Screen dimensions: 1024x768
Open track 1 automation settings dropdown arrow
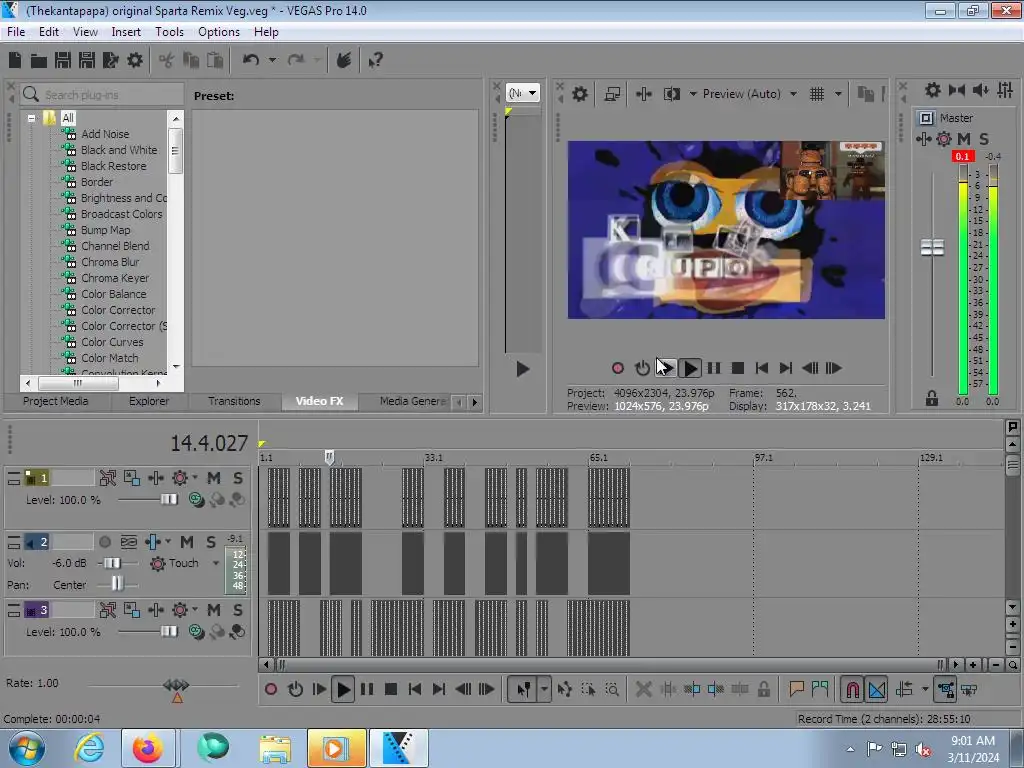[195, 477]
